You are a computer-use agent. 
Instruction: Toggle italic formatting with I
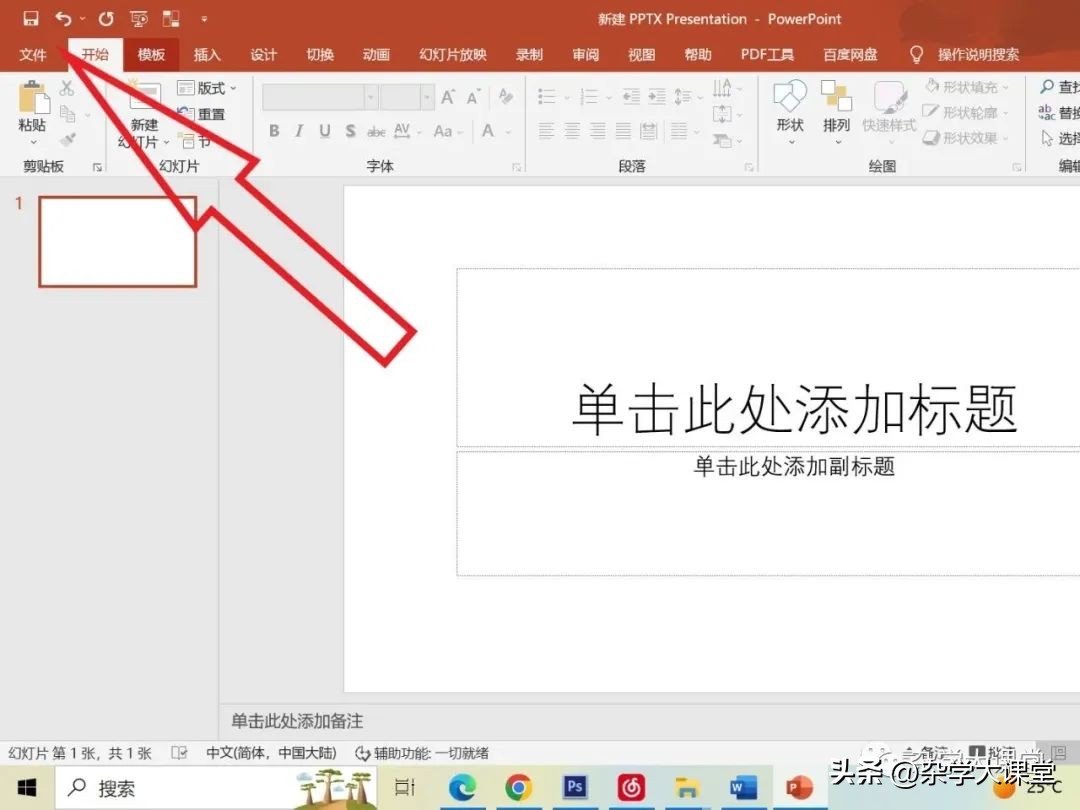[298, 131]
